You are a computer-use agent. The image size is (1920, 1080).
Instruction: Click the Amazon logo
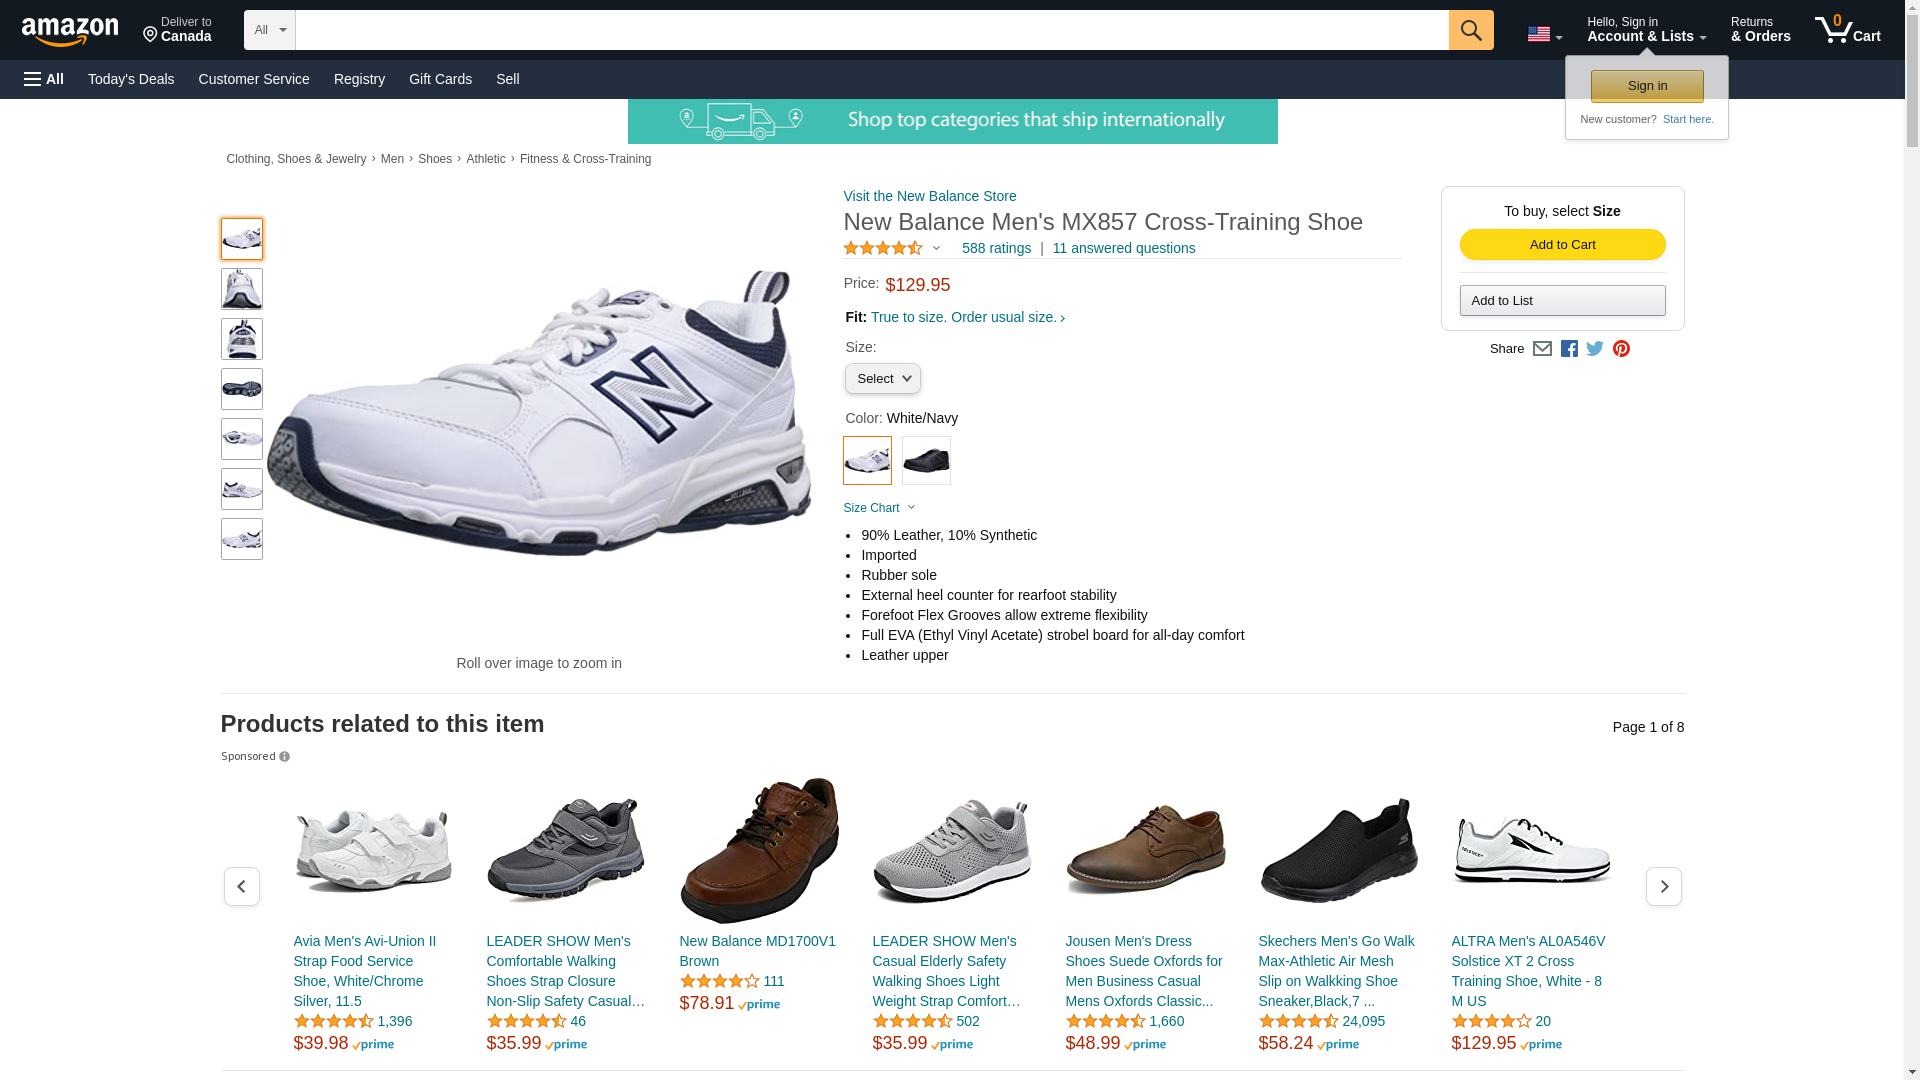click(70, 31)
